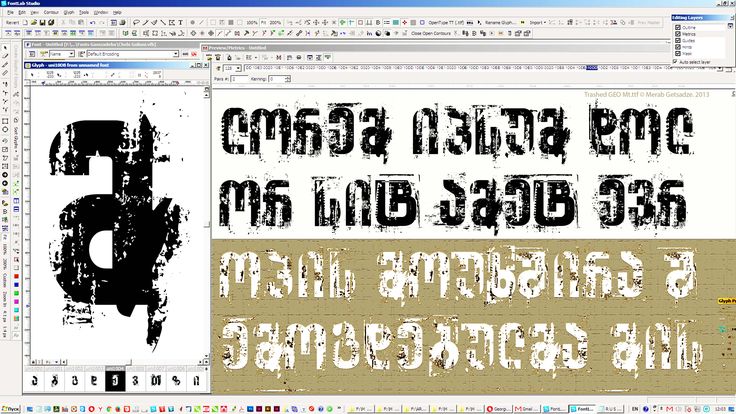Screen dimensions: 736x414
Task: Select the ellipse tool in left toolbox
Action: click(5, 130)
